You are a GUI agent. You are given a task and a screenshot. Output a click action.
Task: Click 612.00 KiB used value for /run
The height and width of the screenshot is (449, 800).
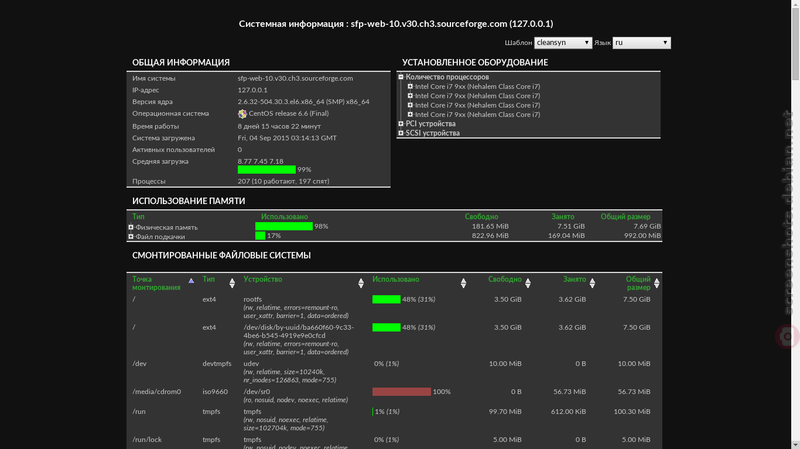pyautogui.click(x=568, y=412)
